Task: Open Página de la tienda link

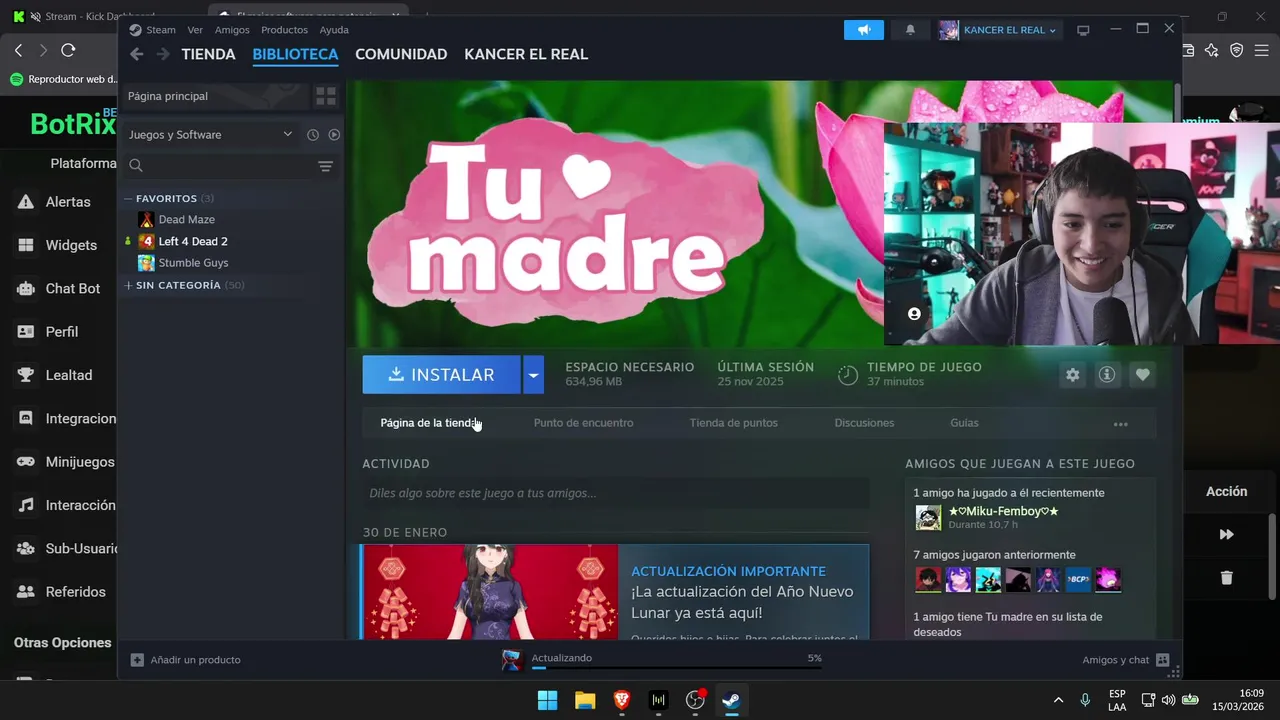Action: tap(429, 423)
